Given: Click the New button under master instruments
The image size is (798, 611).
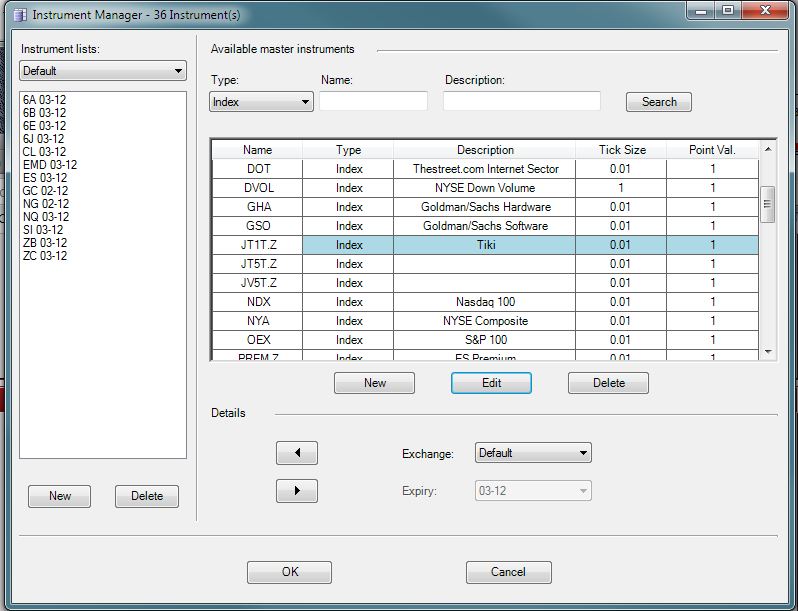Looking at the screenshot, I should point(374,383).
